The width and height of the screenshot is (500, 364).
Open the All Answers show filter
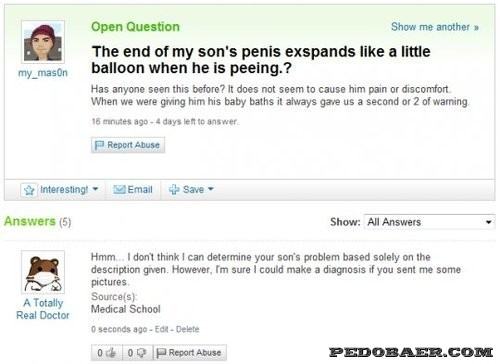[429, 222]
